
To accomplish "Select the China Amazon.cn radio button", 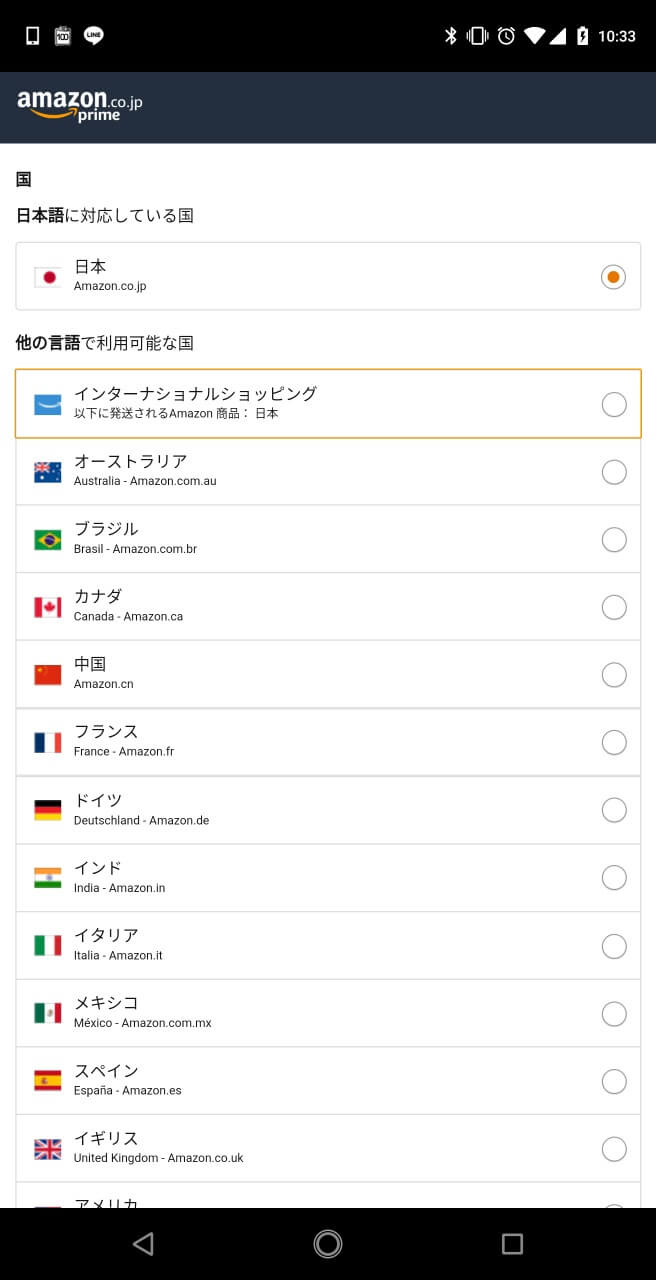I will [x=614, y=675].
